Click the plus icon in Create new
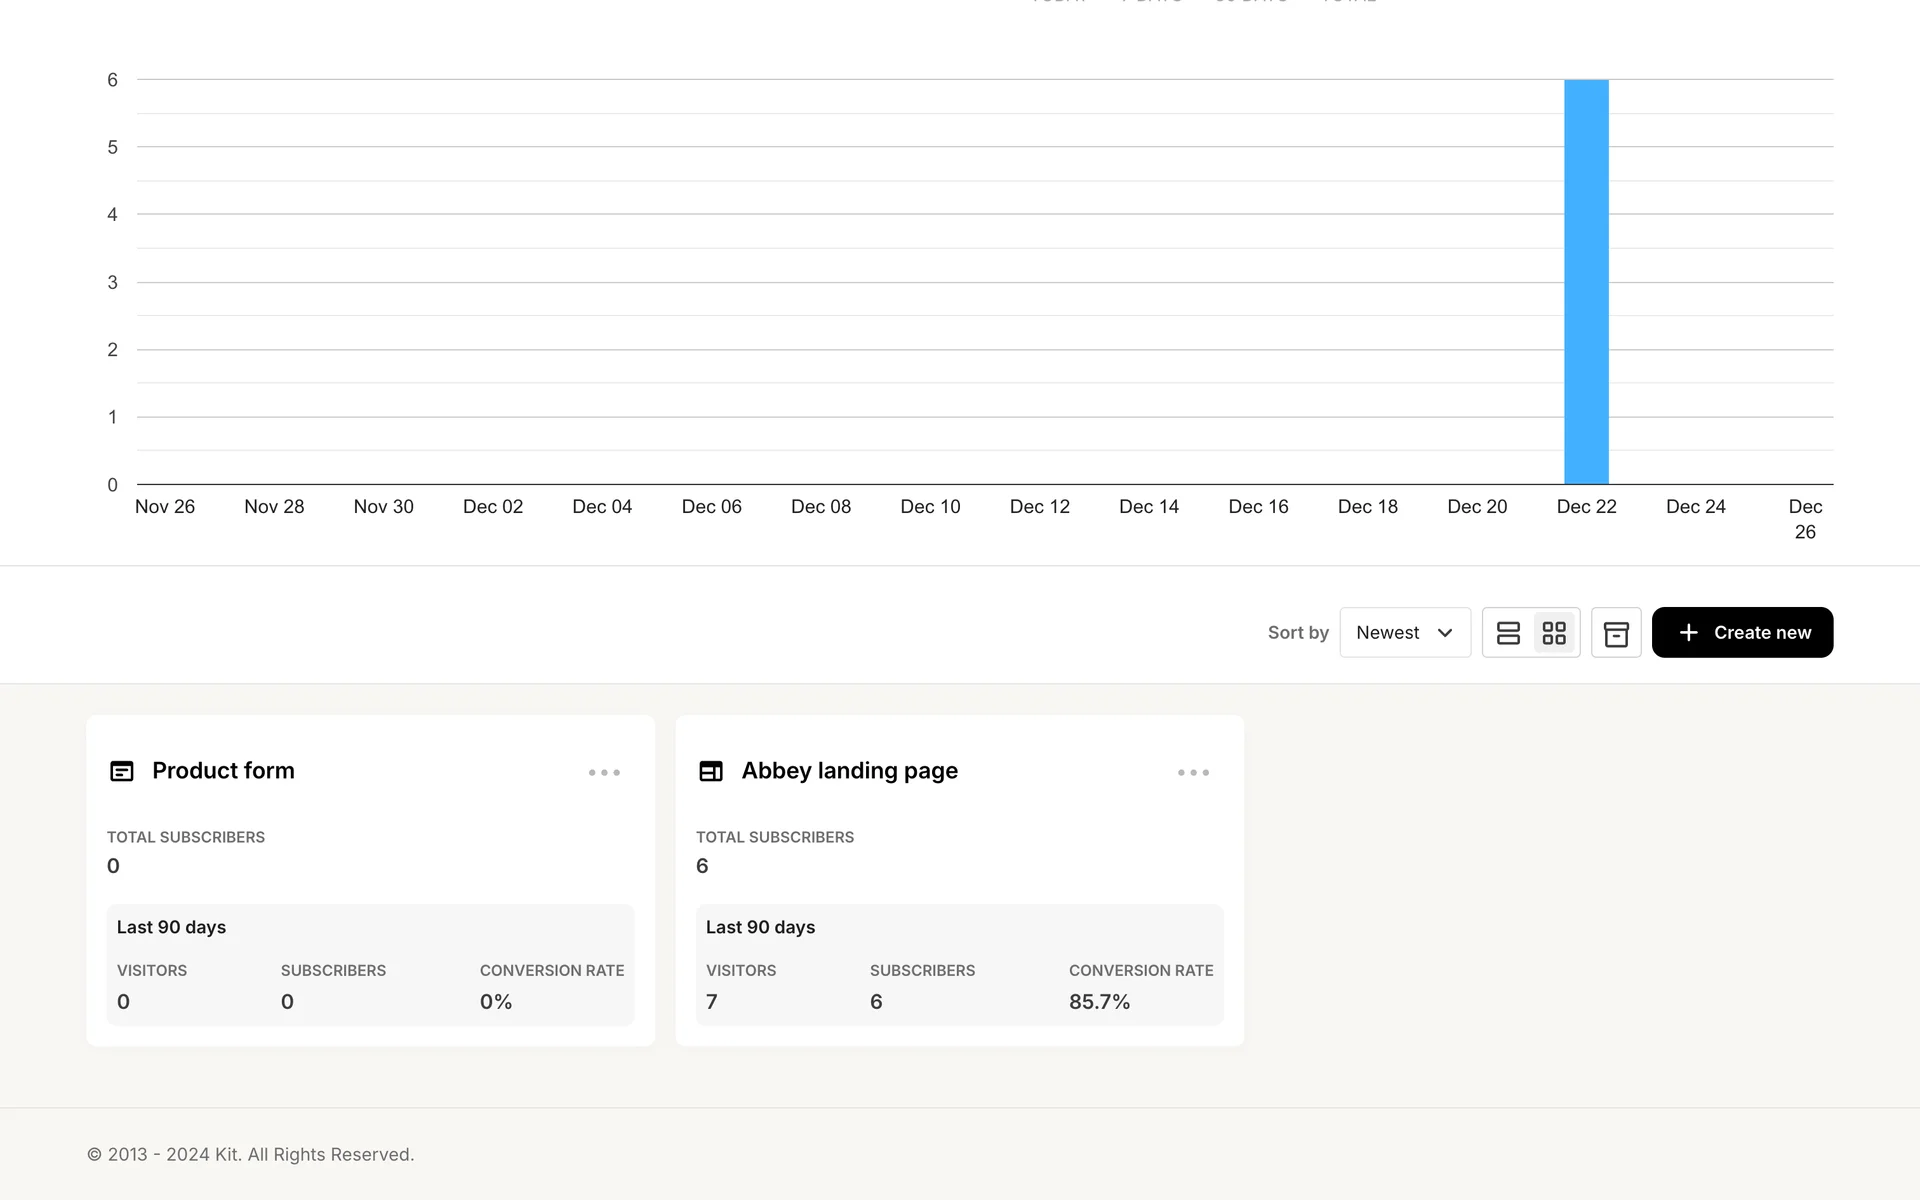1920x1200 pixels. tap(1688, 633)
